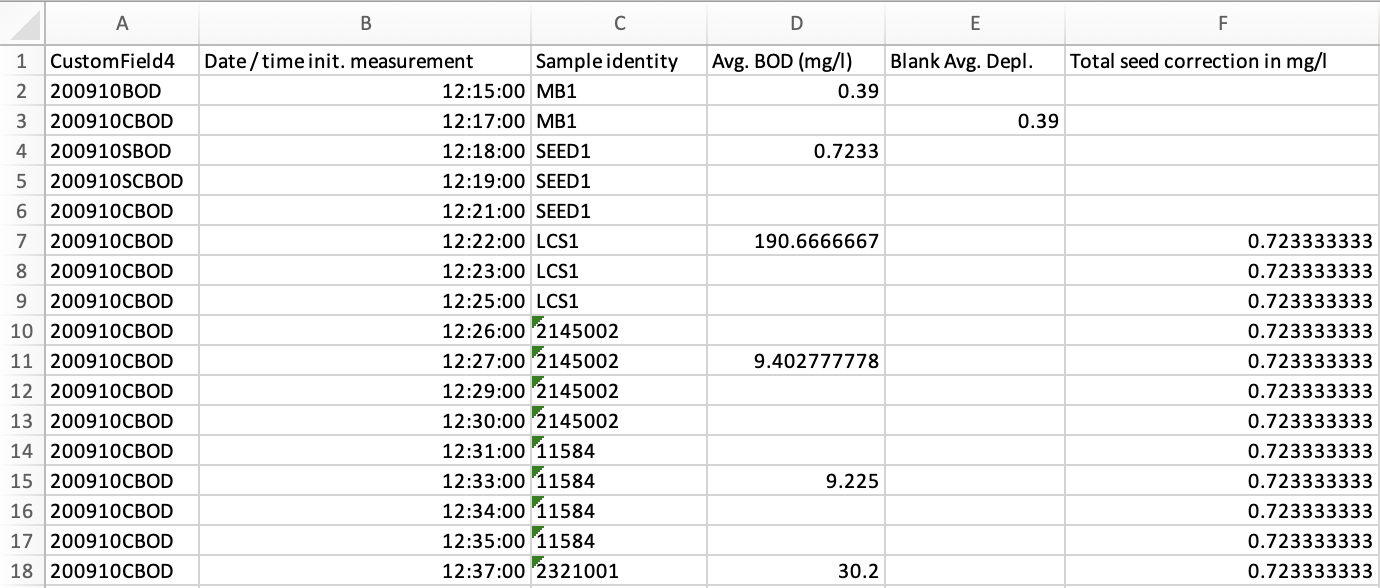The width and height of the screenshot is (1380, 588).
Task: Select column A header
Action: [123, 24]
